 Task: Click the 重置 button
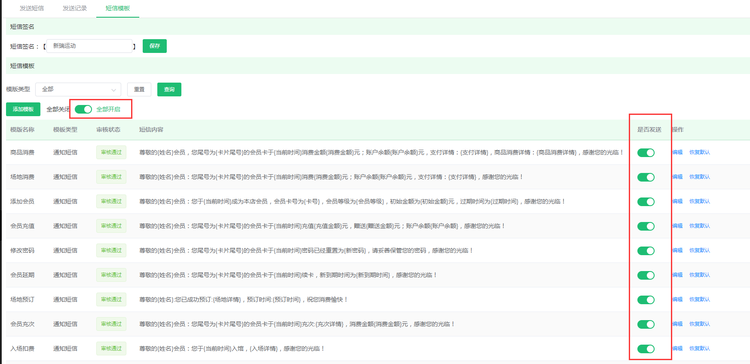click(139, 89)
